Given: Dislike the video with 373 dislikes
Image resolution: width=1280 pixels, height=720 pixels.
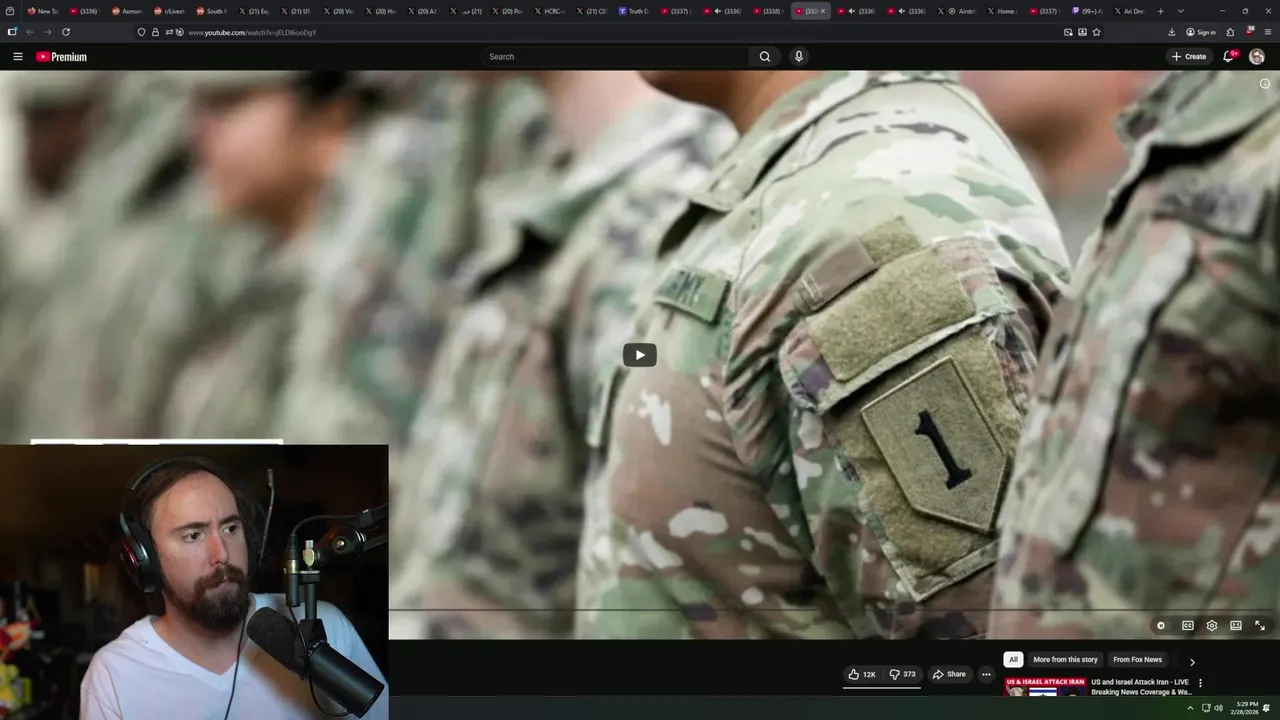Looking at the screenshot, I should 903,674.
